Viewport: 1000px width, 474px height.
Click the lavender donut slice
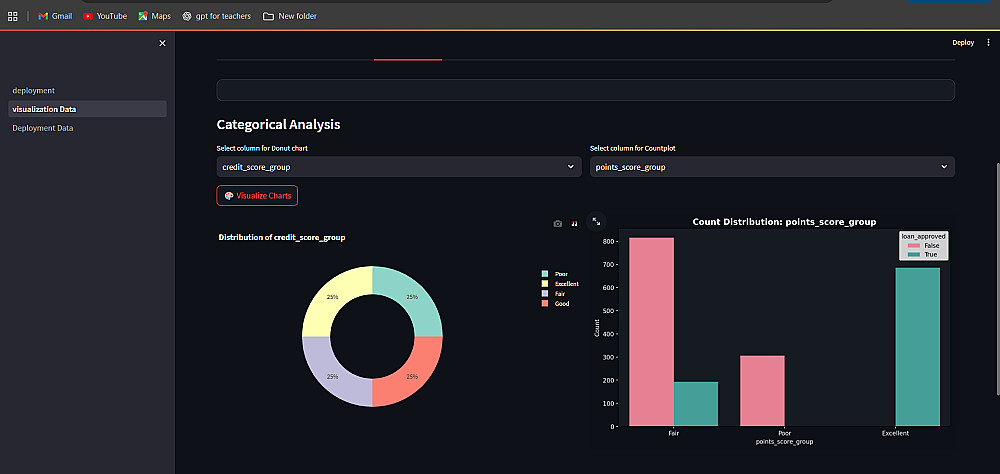330,378
